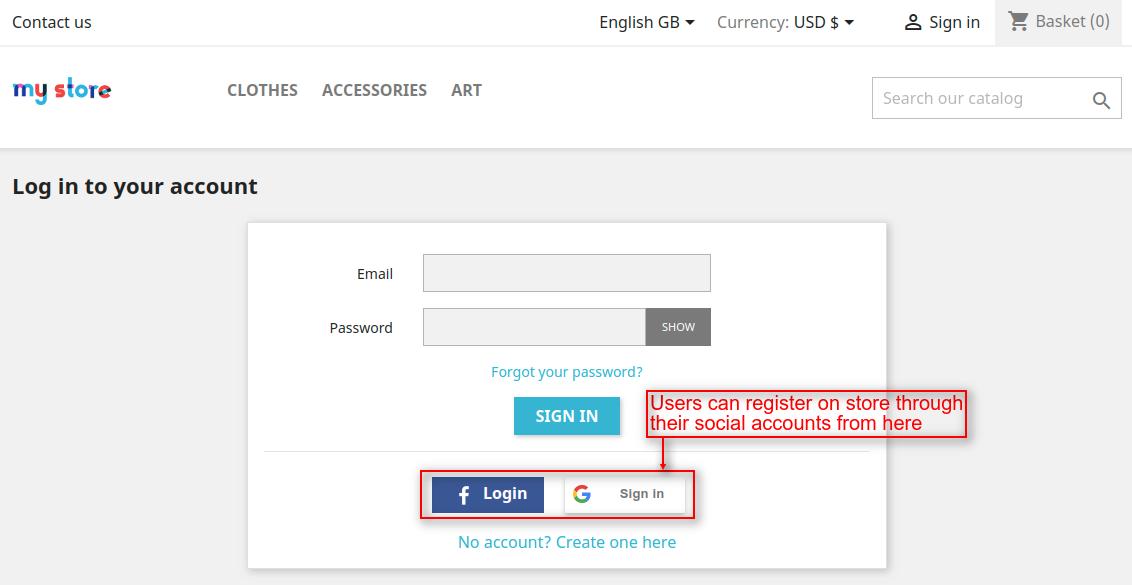Open the Contact us link
The width and height of the screenshot is (1132, 585).
pyautogui.click(x=52, y=22)
